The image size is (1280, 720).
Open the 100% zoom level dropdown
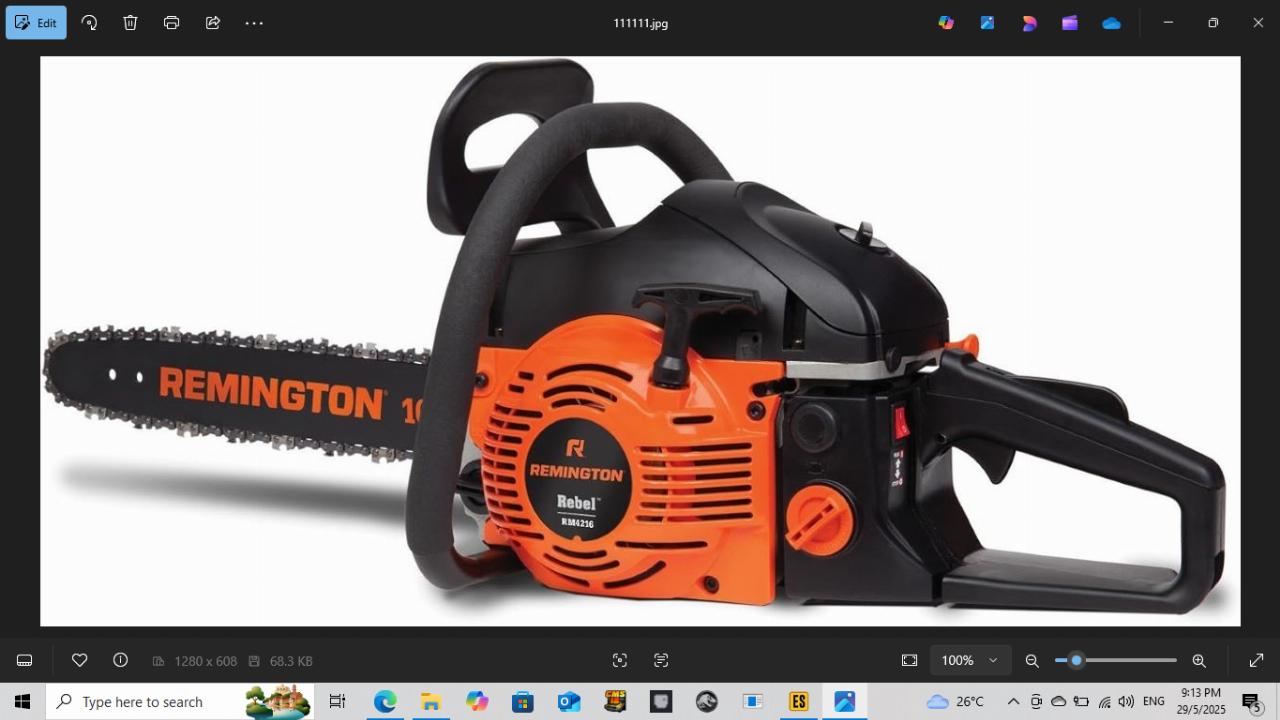(970, 660)
